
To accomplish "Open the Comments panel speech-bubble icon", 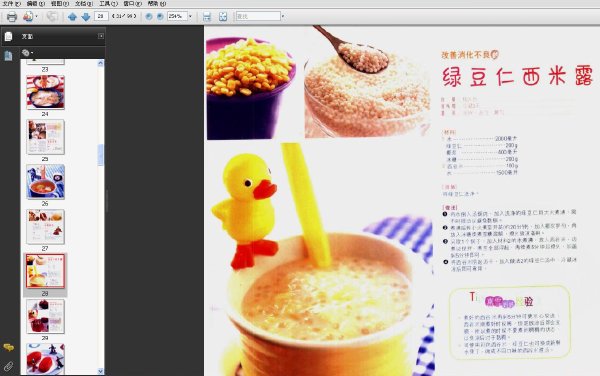I will point(8,347).
